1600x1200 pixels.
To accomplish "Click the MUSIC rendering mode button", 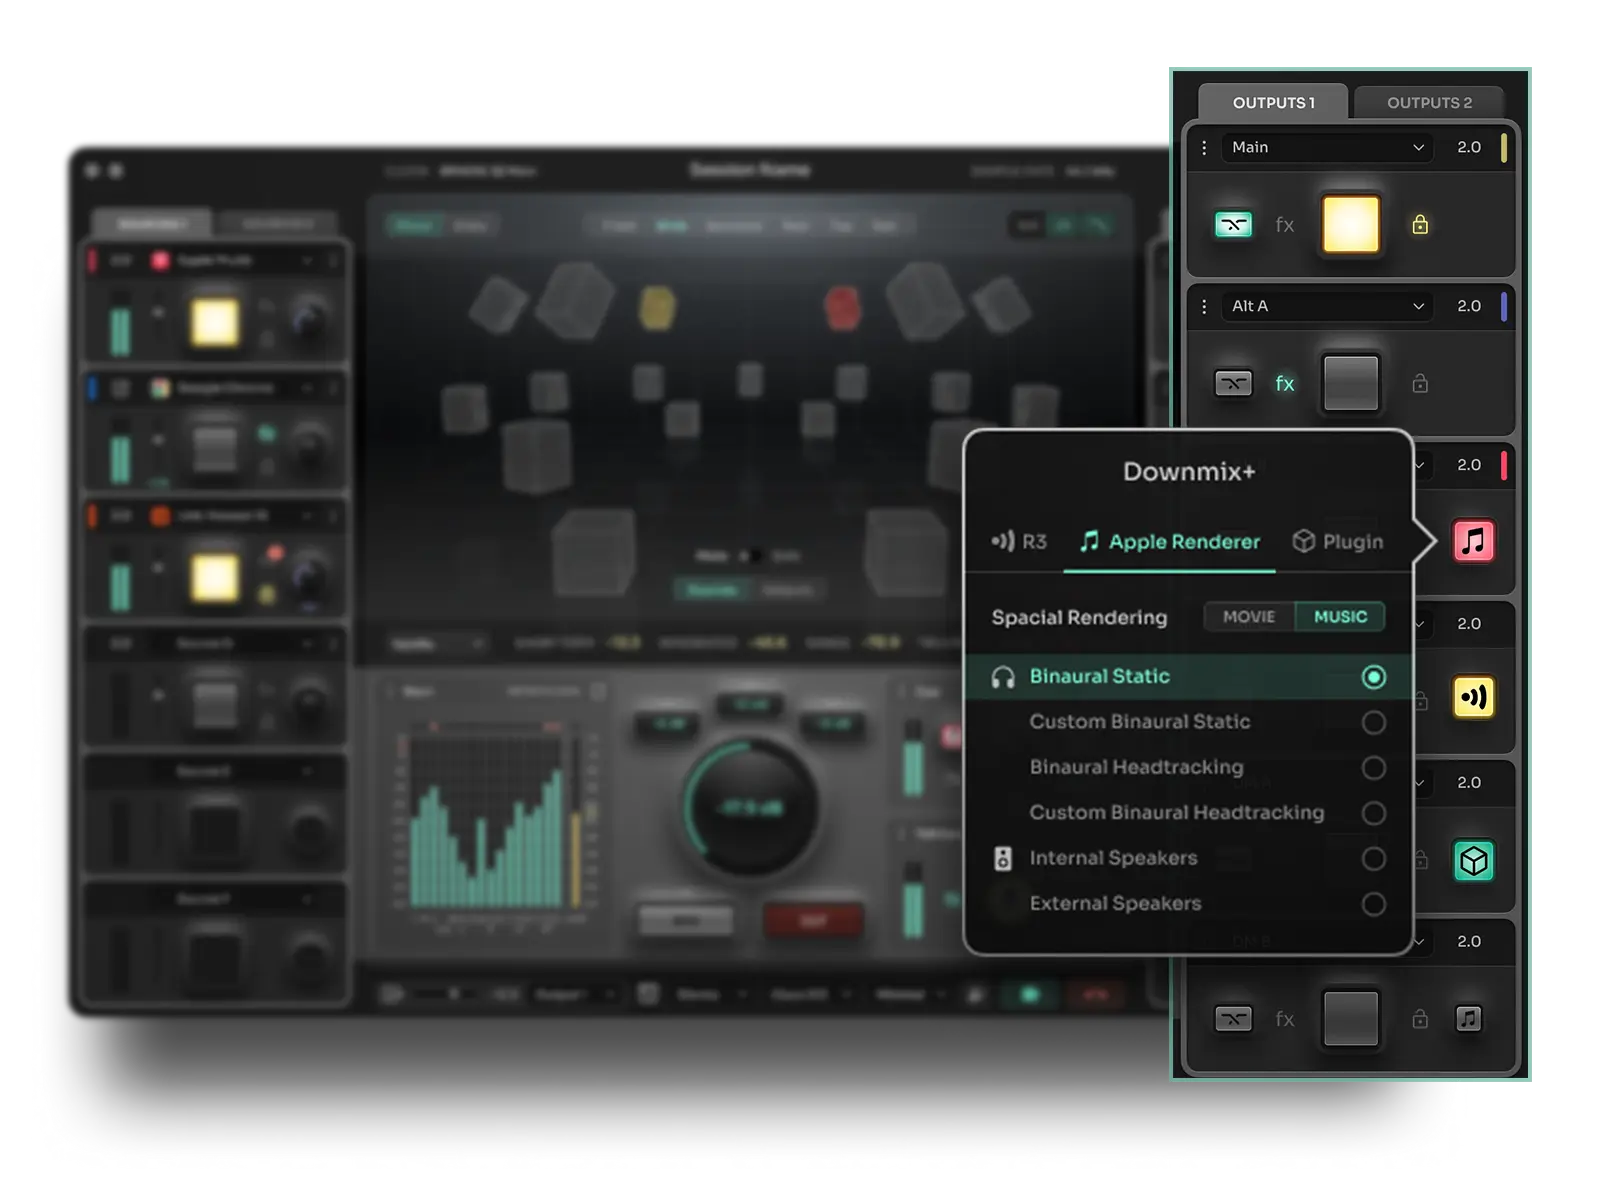I will click(x=1340, y=617).
